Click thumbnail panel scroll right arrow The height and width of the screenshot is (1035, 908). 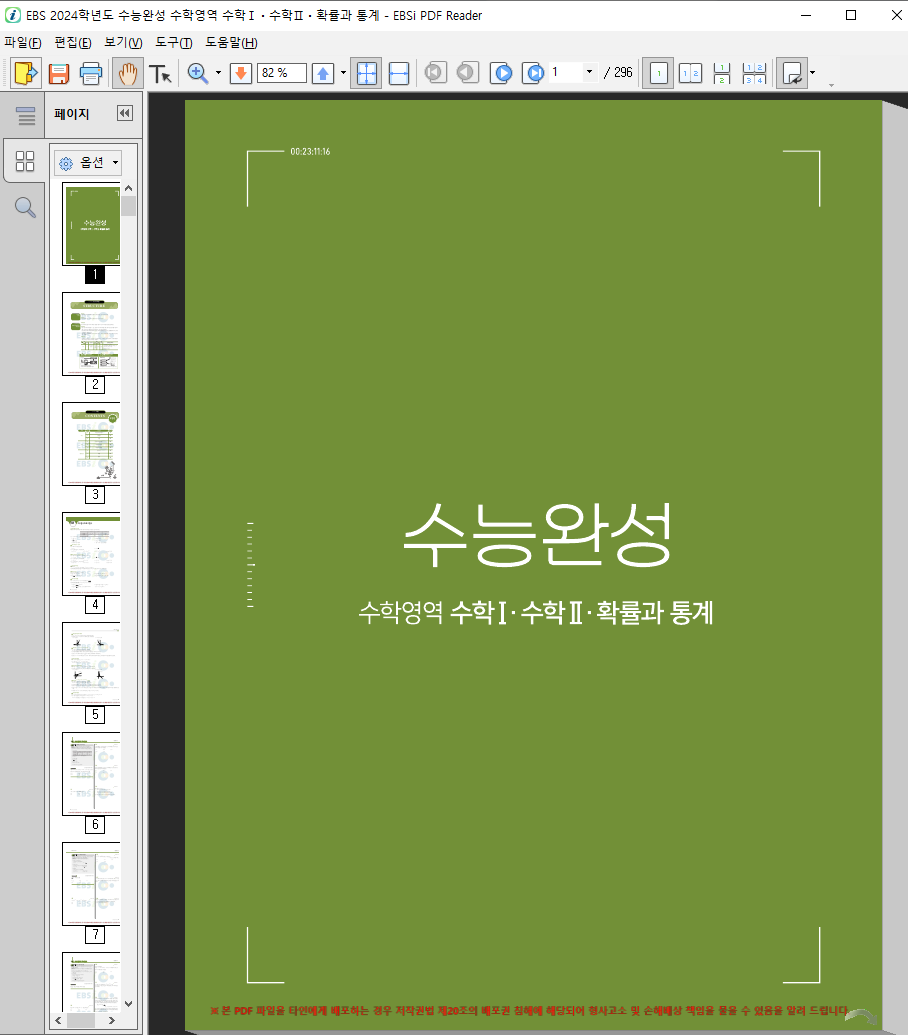pos(112,1020)
